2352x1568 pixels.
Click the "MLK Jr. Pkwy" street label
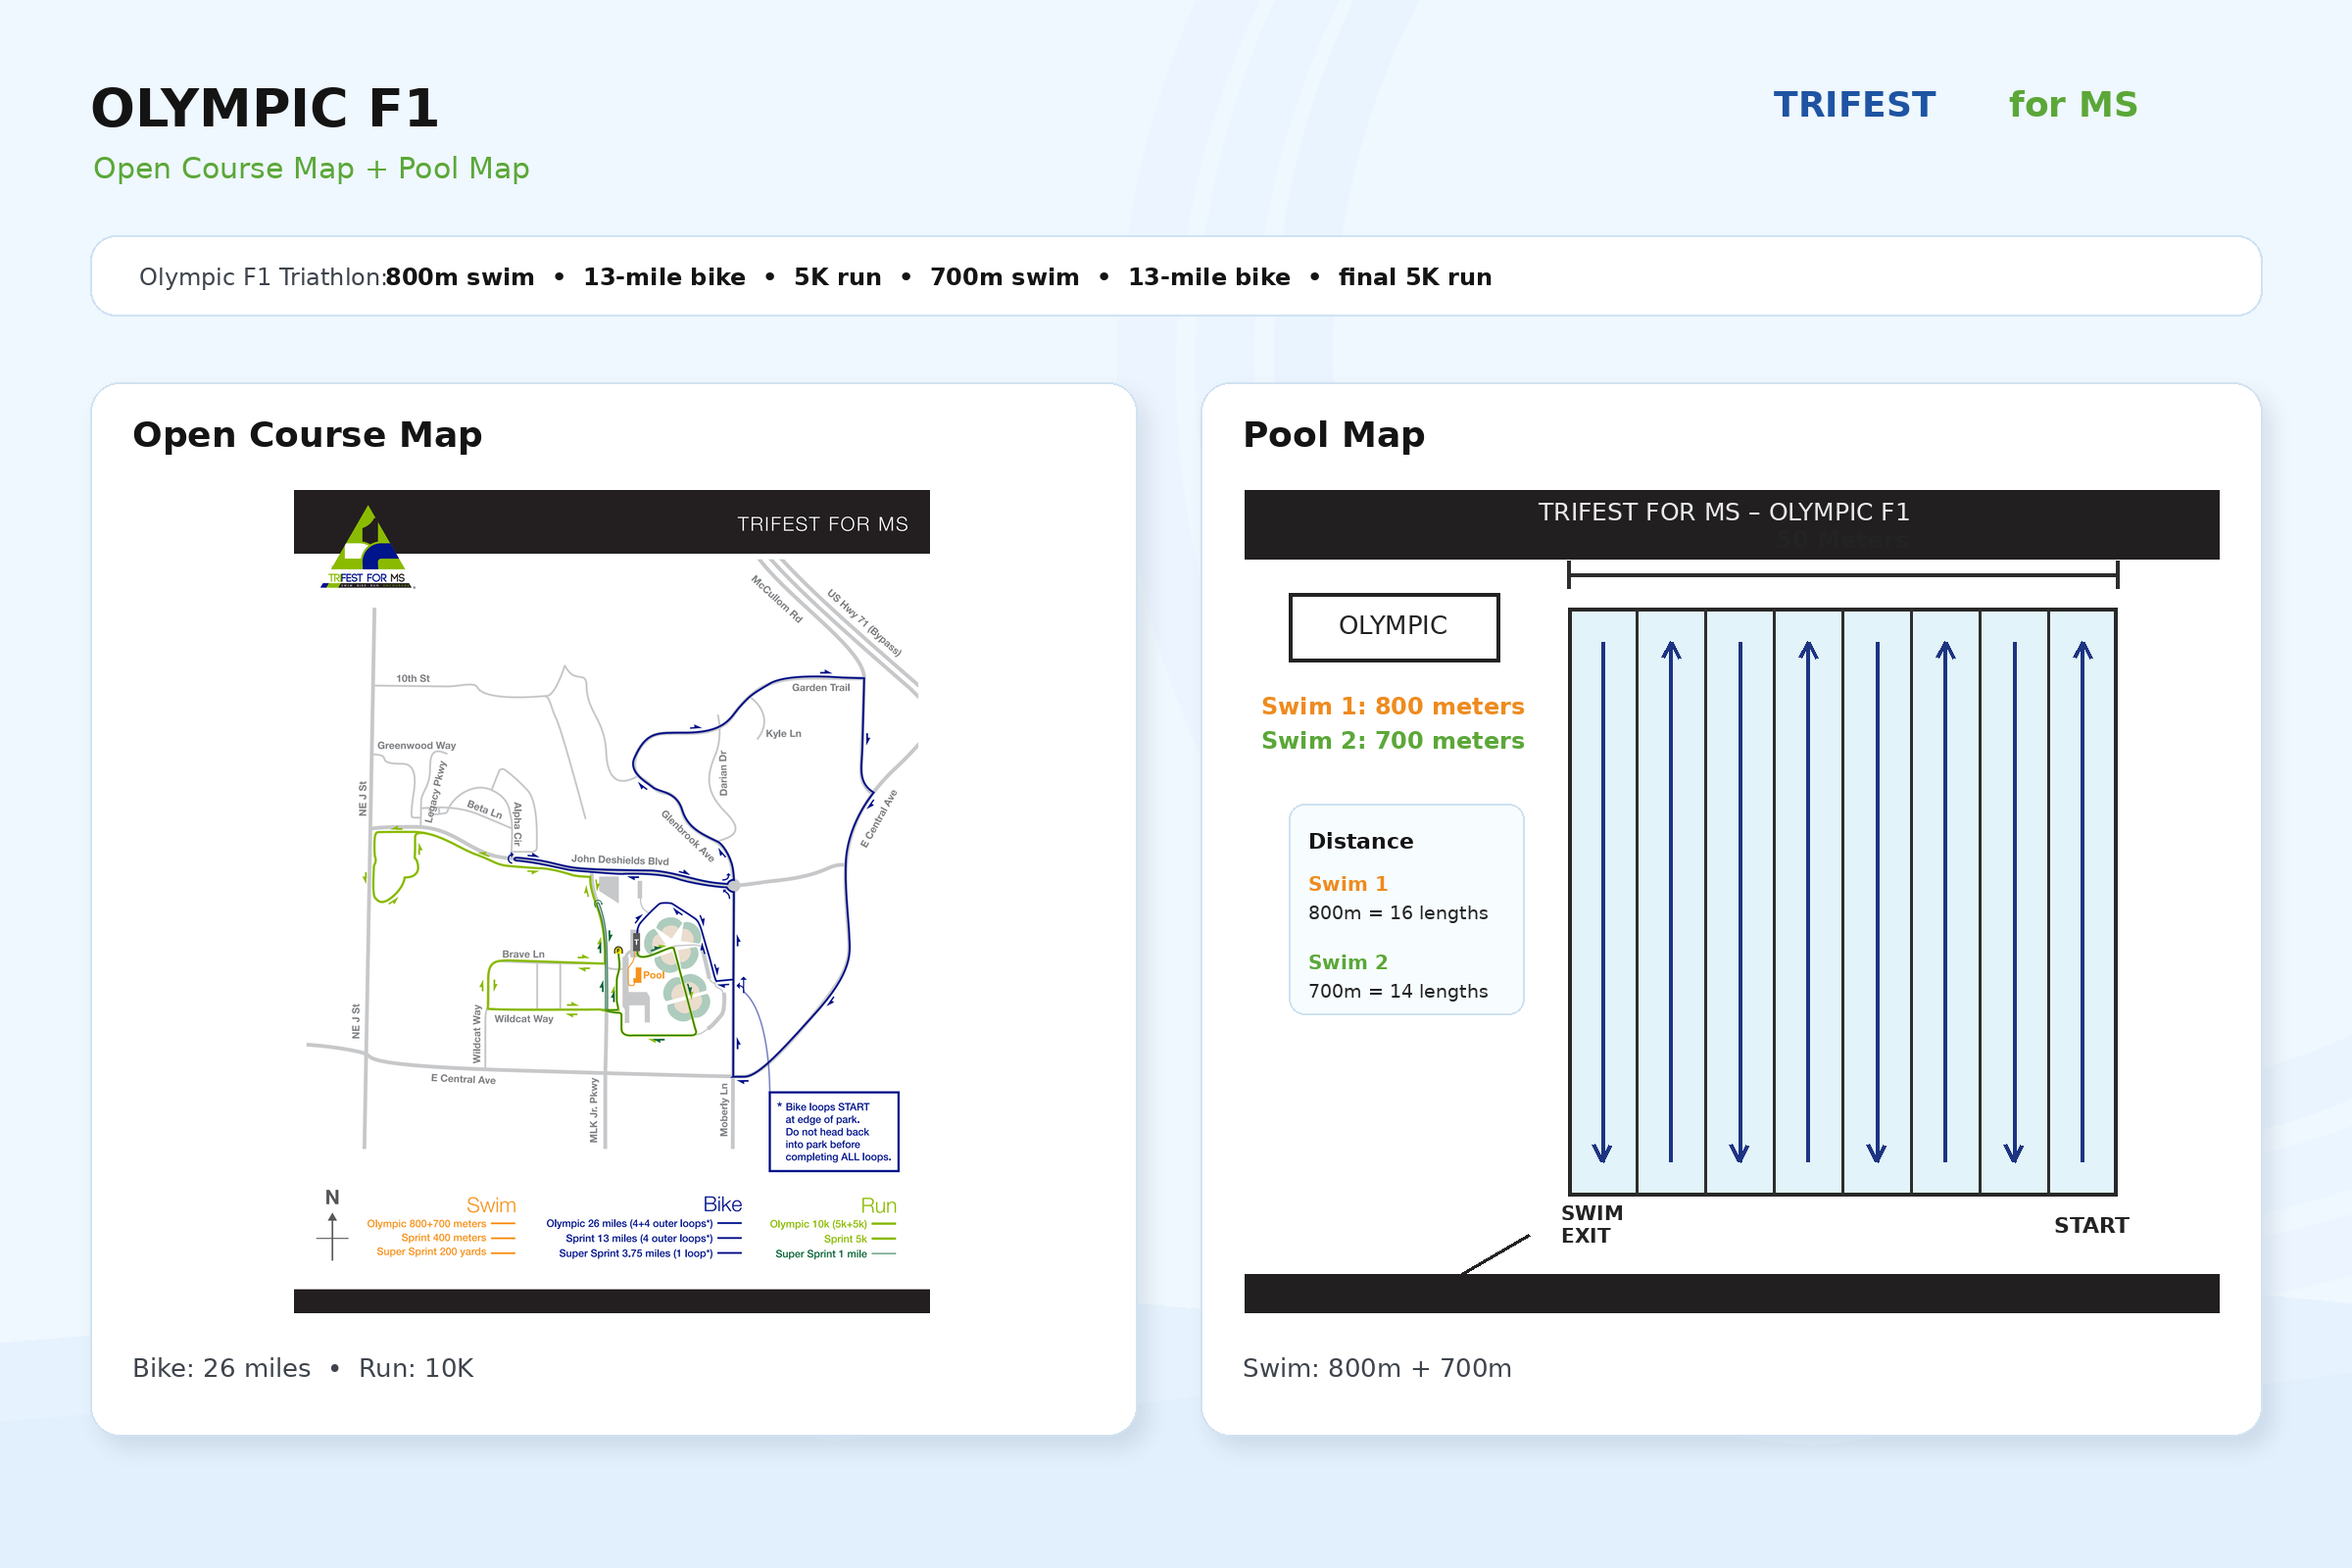click(x=594, y=1110)
